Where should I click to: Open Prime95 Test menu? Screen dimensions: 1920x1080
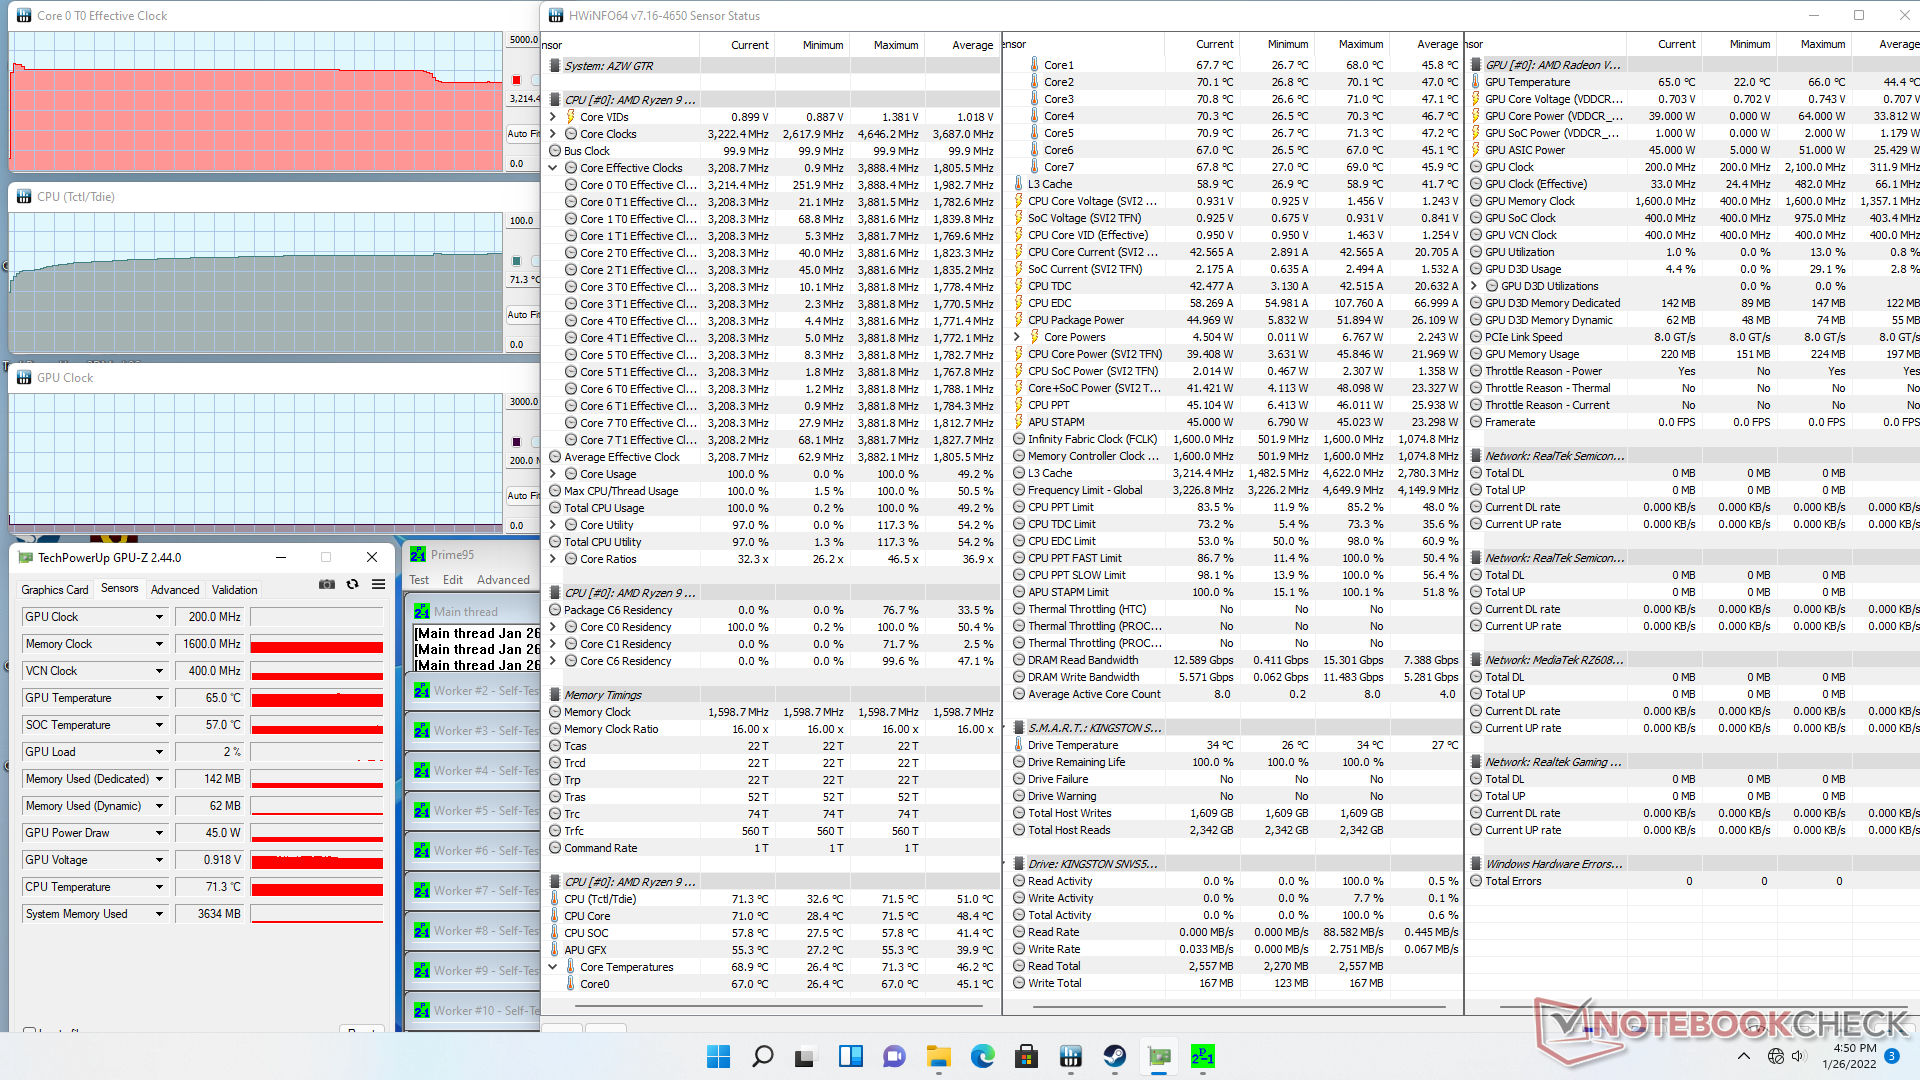coord(419,580)
